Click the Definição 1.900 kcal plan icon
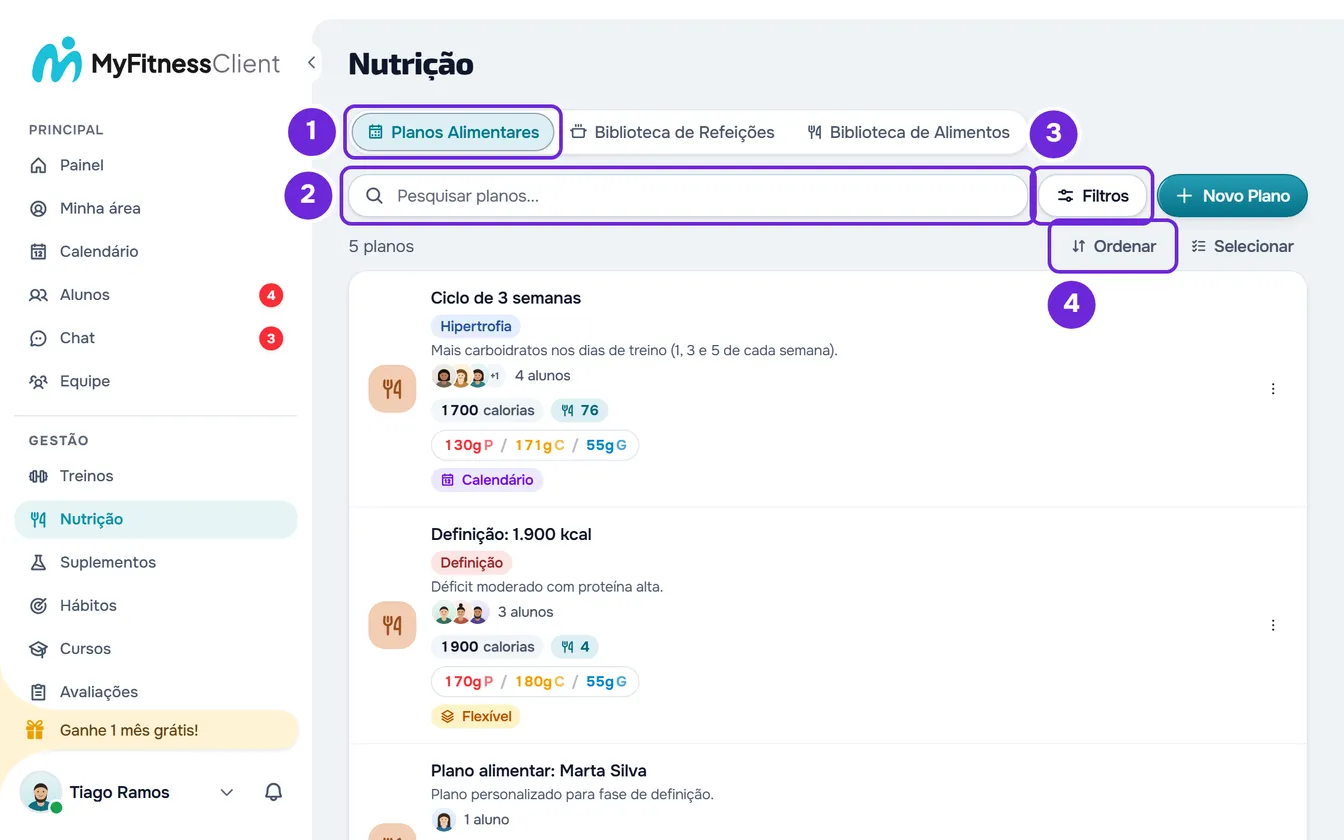This screenshot has height=840, width=1344. point(392,625)
